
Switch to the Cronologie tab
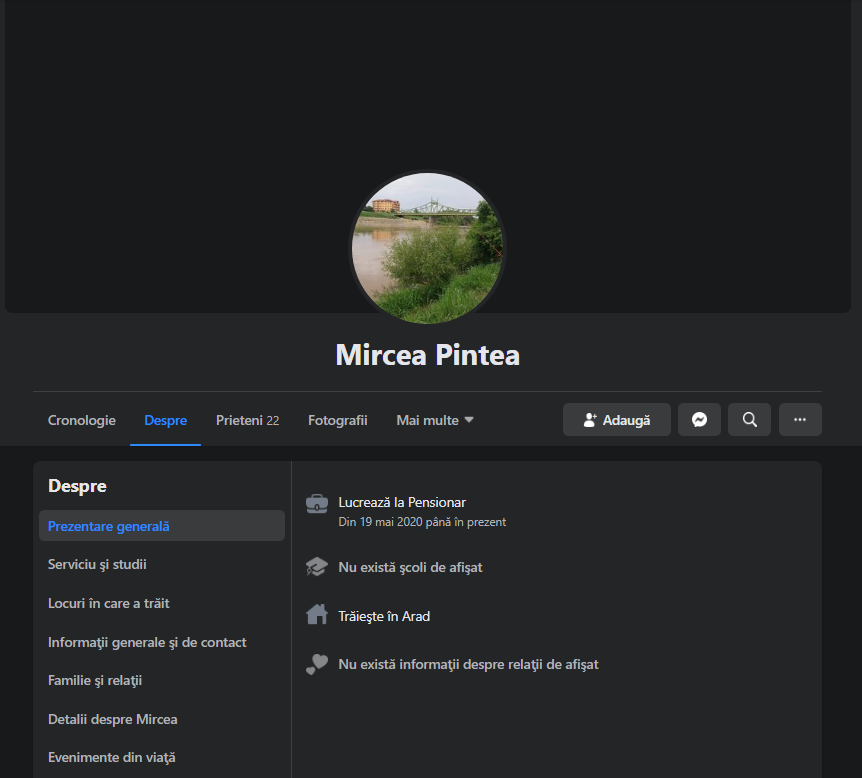pos(81,420)
